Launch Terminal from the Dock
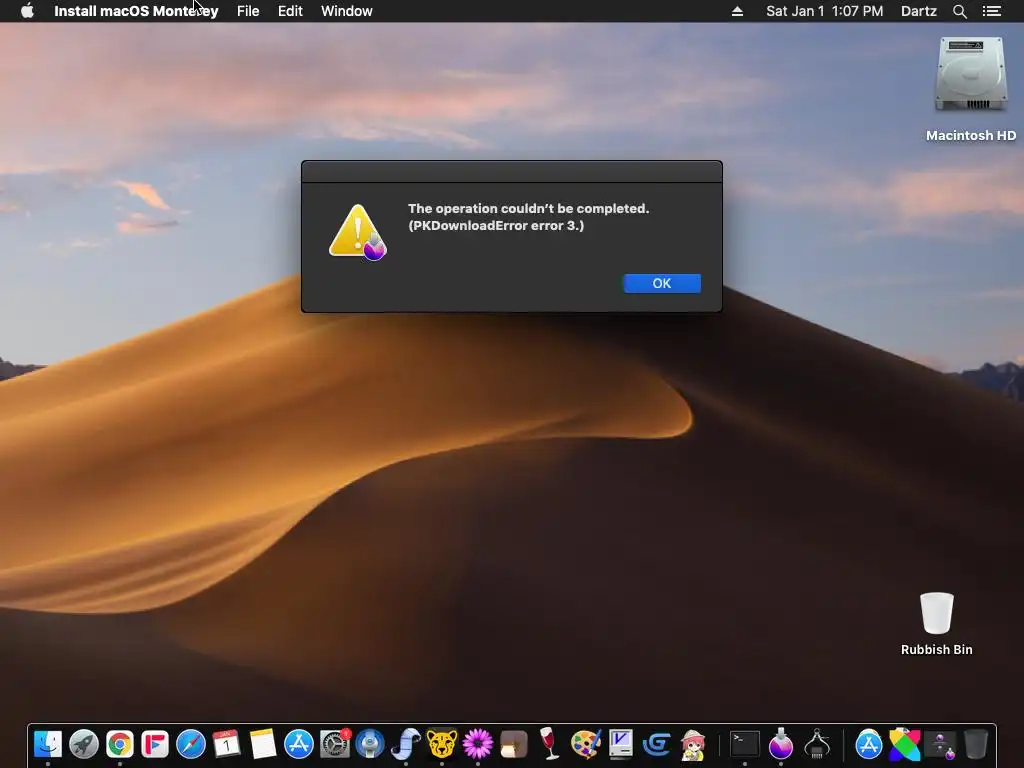The width and height of the screenshot is (1024, 768). coord(744,744)
